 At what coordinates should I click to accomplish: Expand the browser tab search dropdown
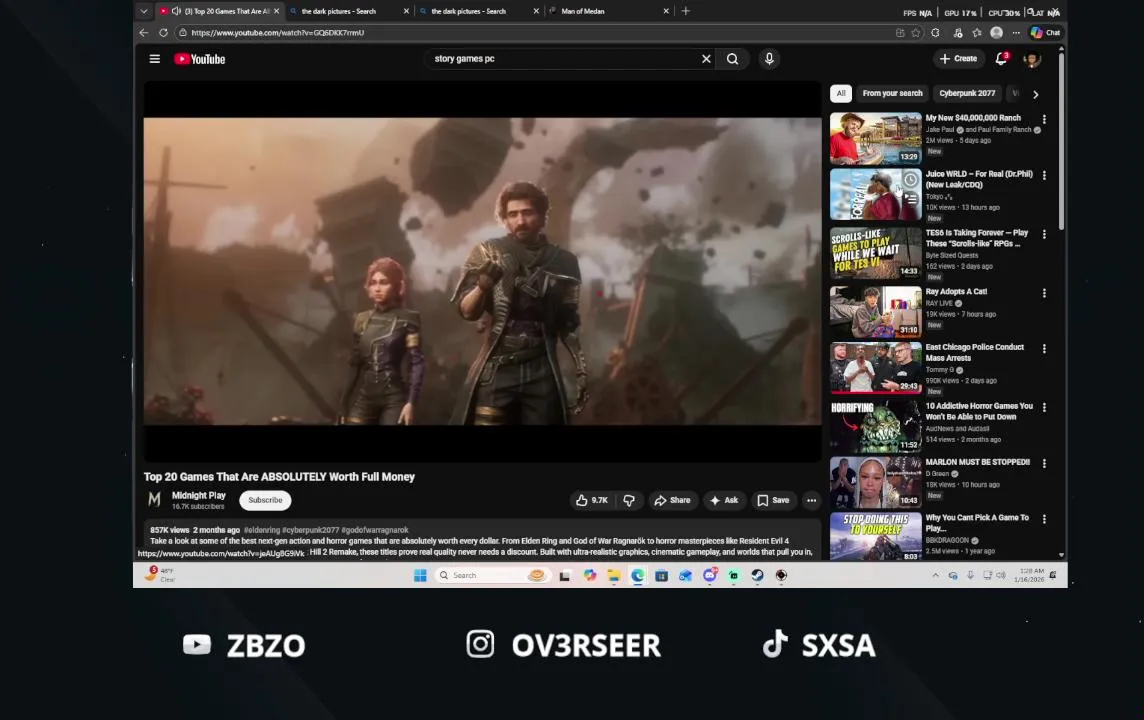[x=144, y=11]
